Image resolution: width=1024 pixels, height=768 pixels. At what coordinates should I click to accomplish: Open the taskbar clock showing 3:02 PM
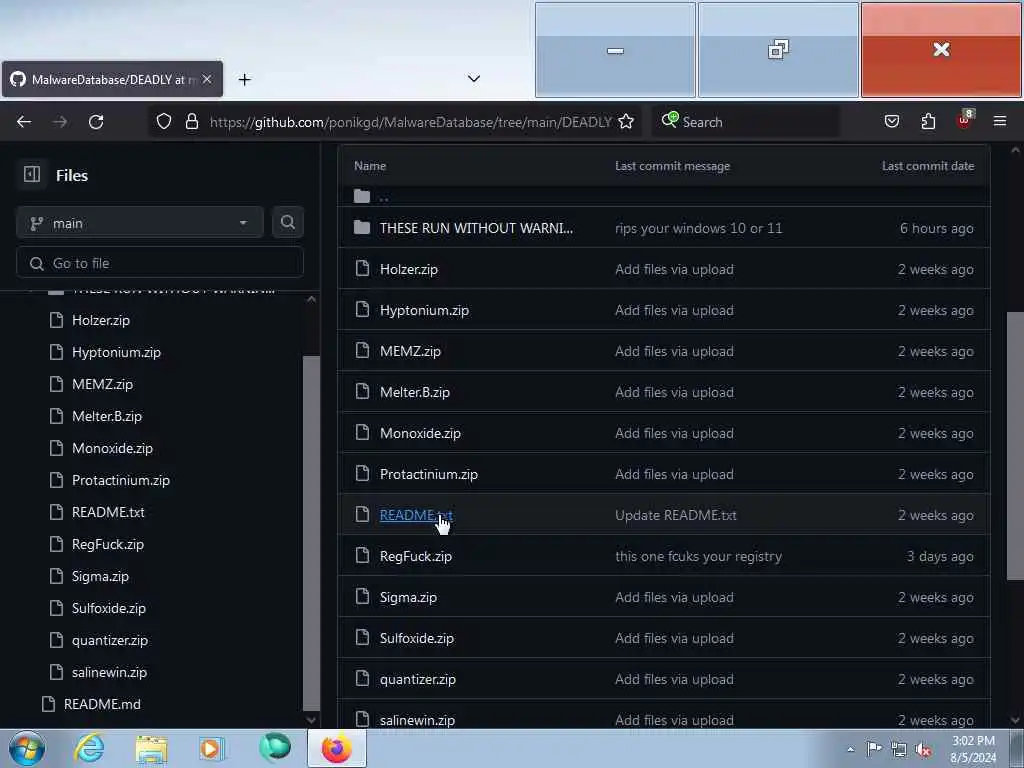pyautogui.click(x=973, y=750)
